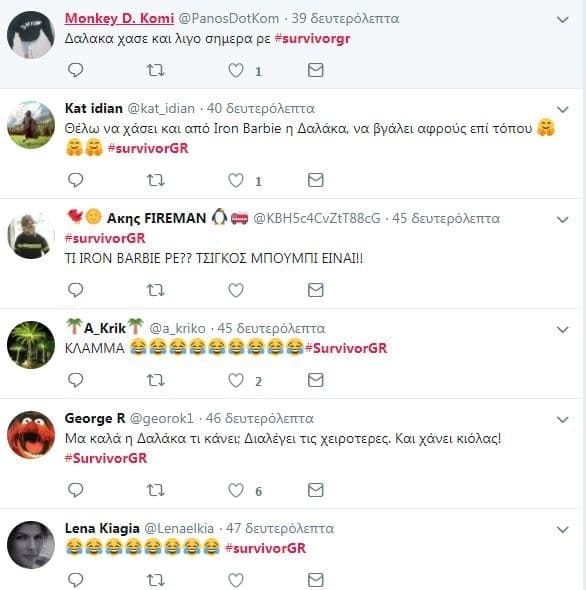Open #SurvivorGR hashtag in George R's tweet
The image size is (586, 590).
coord(106,458)
